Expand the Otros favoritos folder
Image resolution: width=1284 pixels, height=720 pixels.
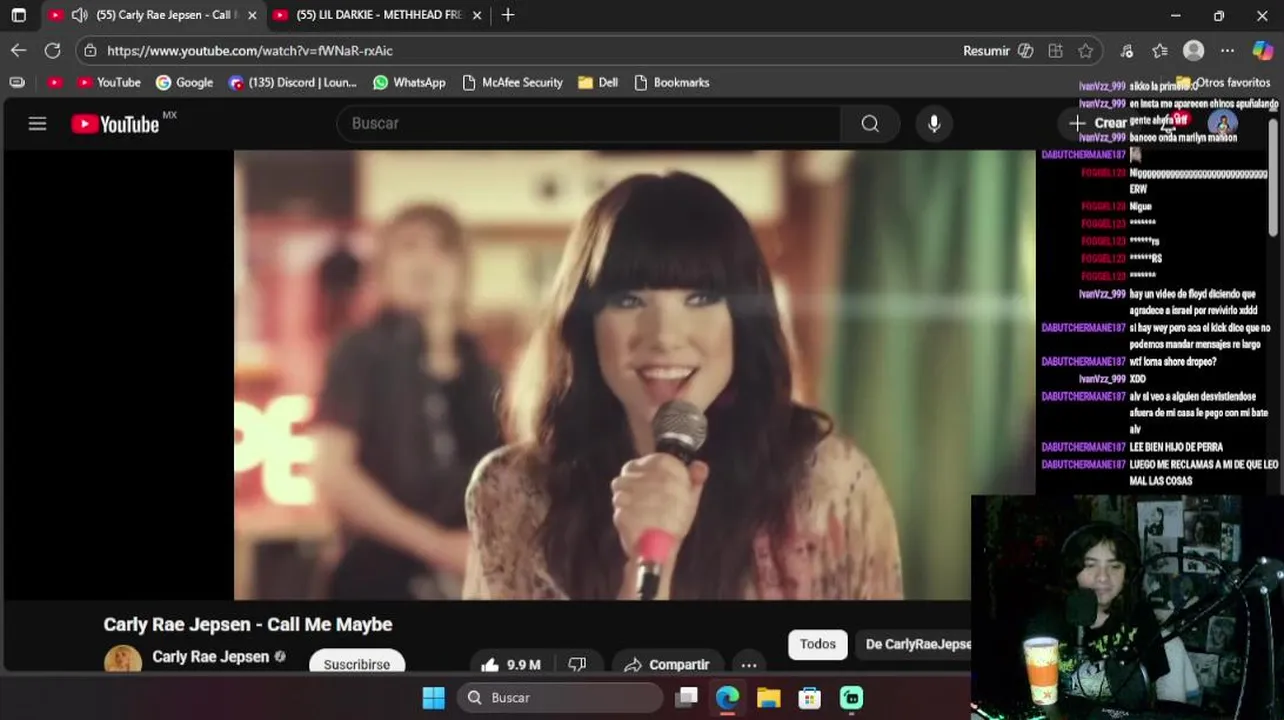[1223, 82]
